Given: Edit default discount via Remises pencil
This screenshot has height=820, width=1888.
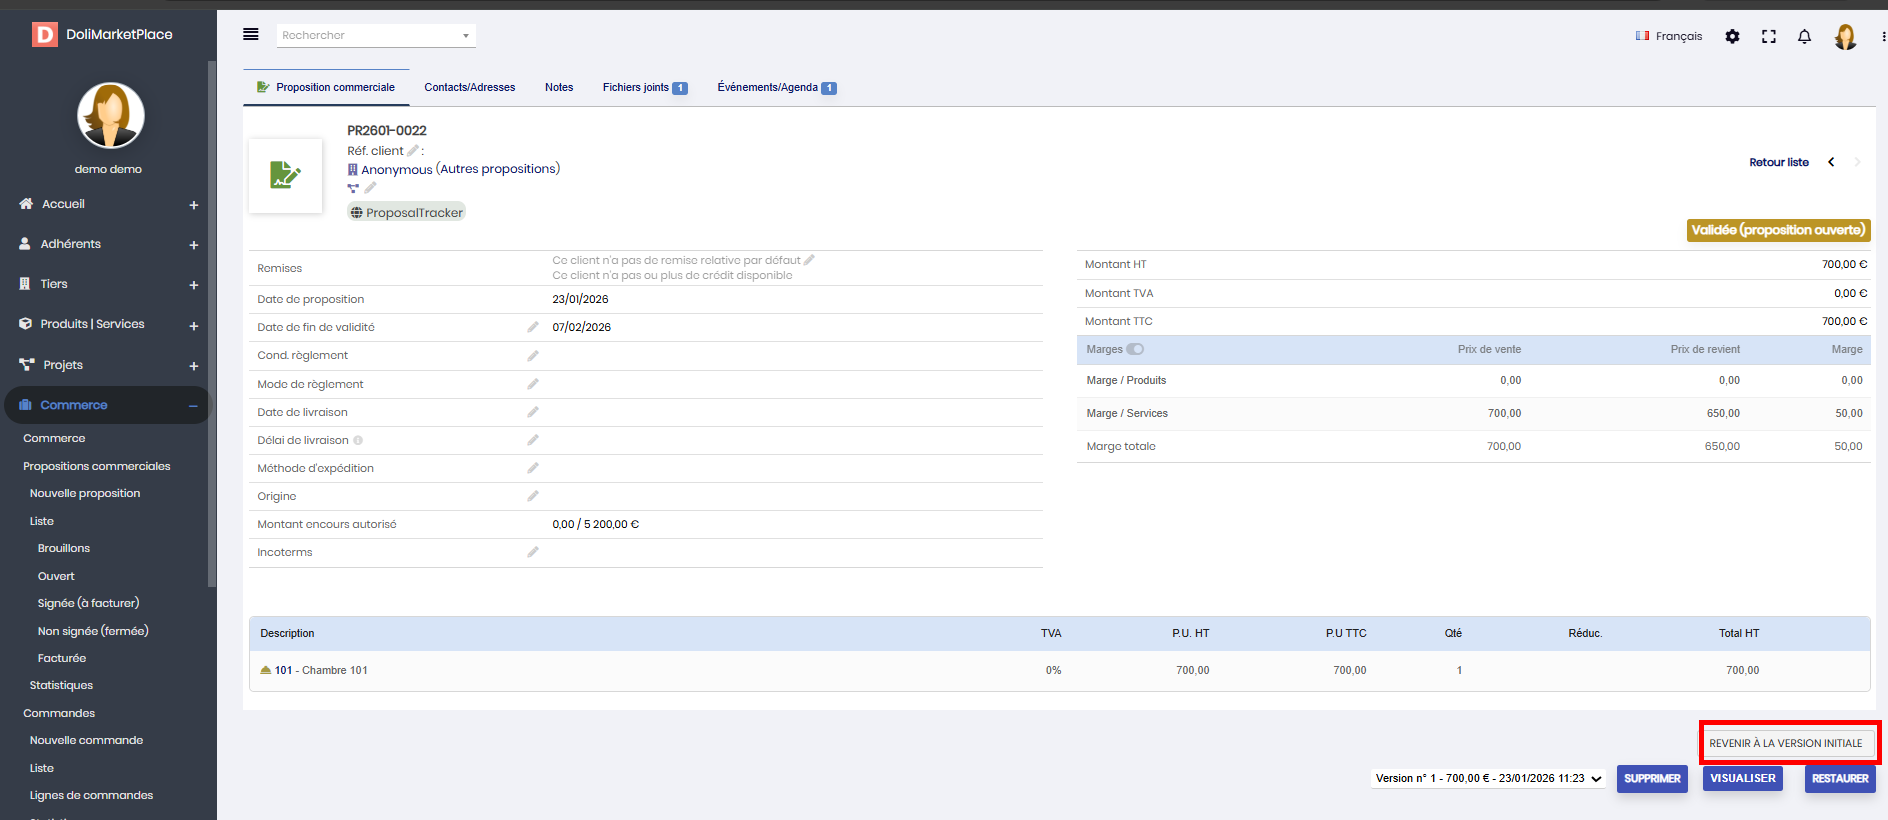Looking at the screenshot, I should click(x=809, y=260).
